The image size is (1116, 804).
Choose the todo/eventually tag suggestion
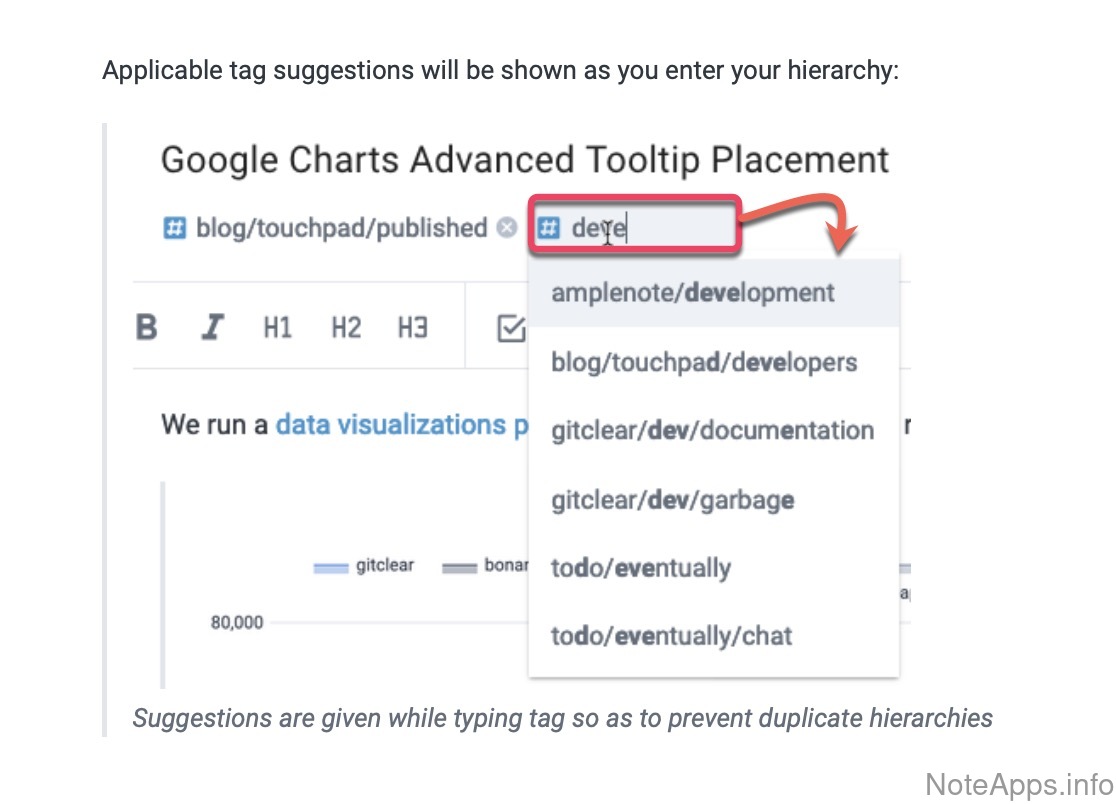click(641, 568)
